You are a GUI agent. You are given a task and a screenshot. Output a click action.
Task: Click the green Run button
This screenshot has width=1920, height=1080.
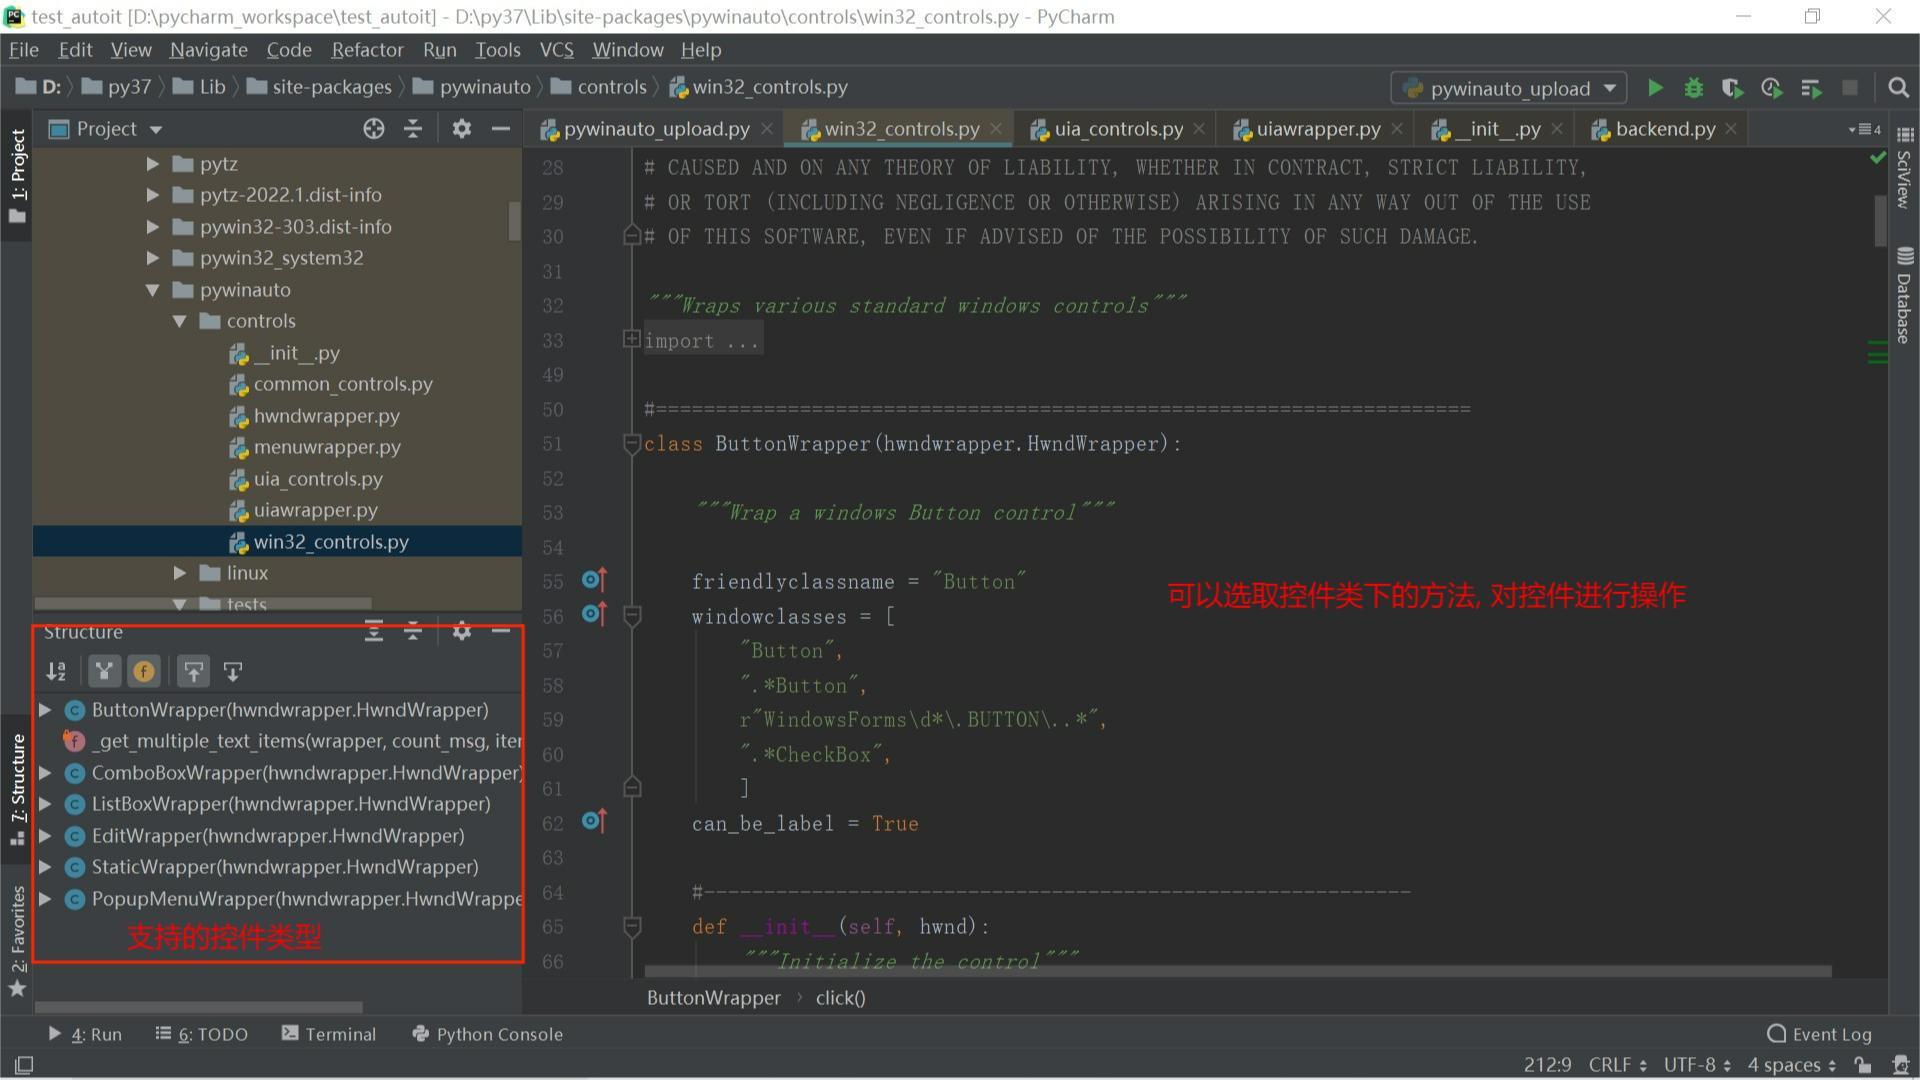coord(1655,88)
